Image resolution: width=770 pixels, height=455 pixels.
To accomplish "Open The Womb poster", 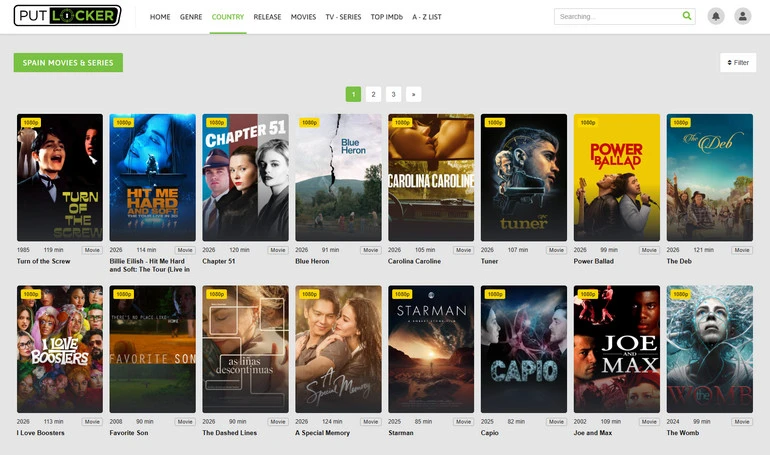I will (710, 349).
